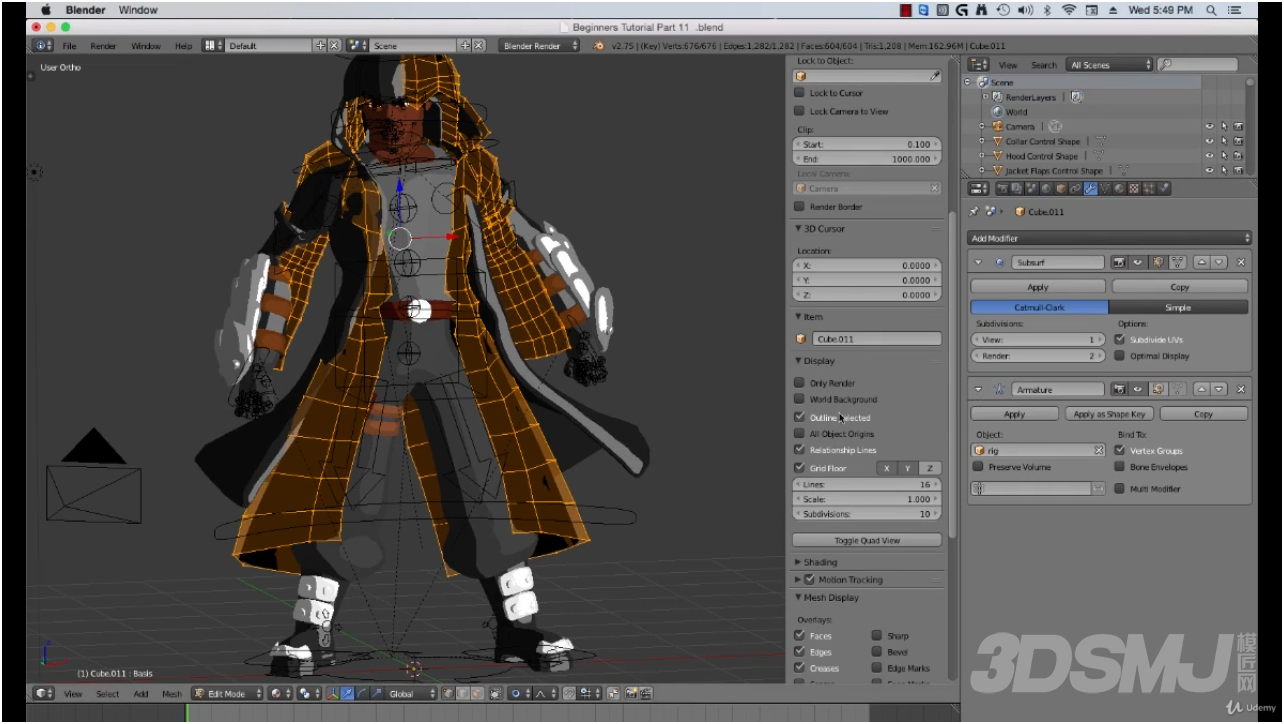The height and width of the screenshot is (724, 1284).
Task: Switch to face select mode
Action: click(x=477, y=693)
